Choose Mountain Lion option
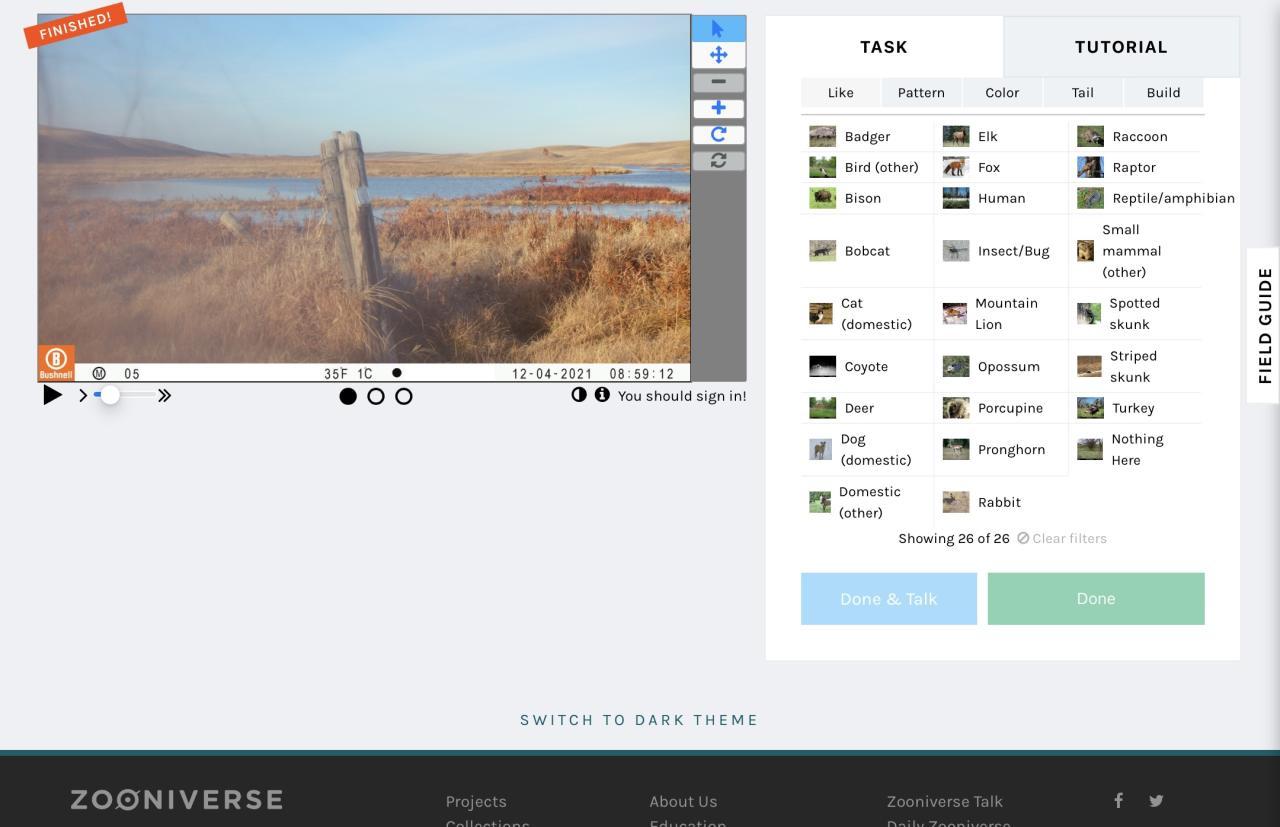The width and height of the screenshot is (1280, 827). click(x=1001, y=314)
